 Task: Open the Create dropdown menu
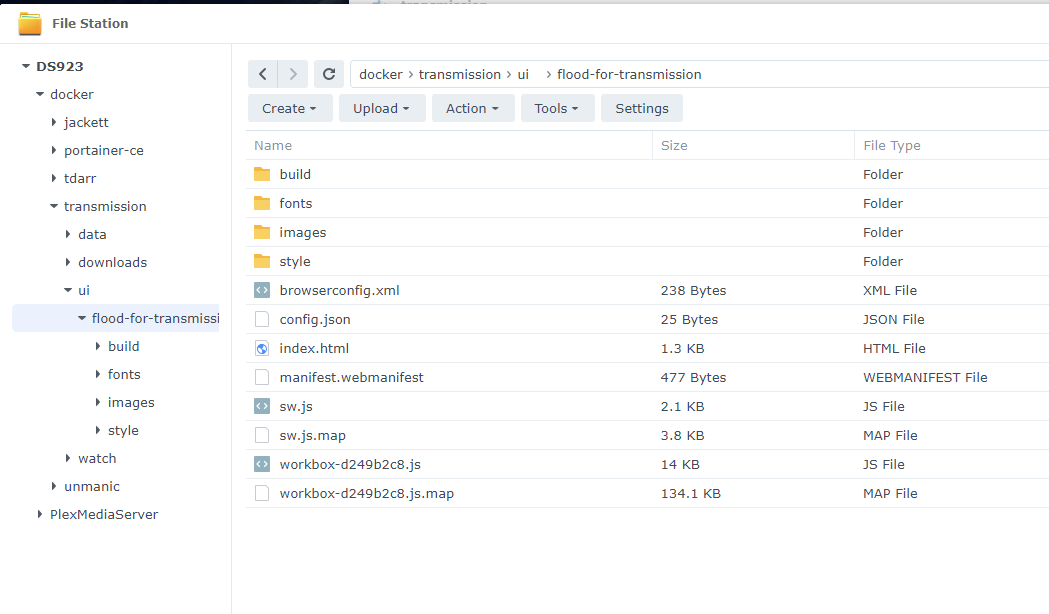(290, 108)
